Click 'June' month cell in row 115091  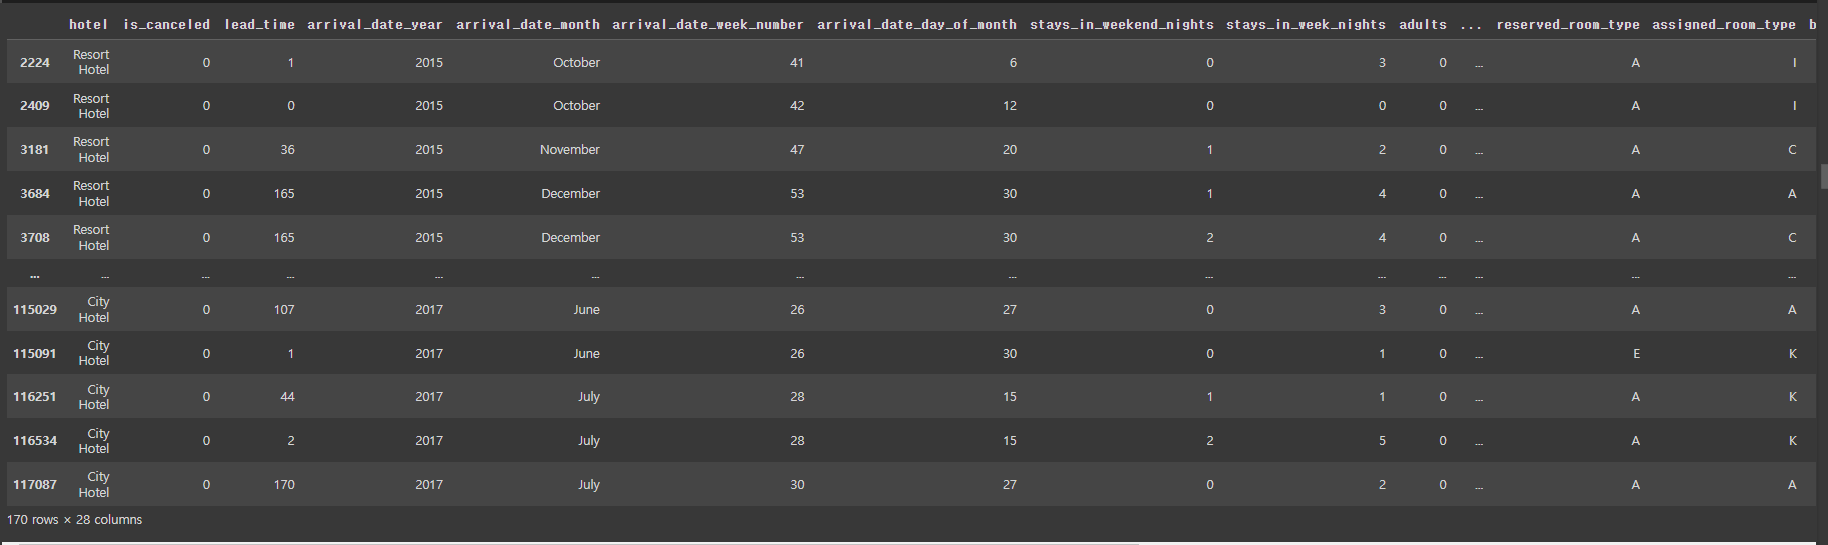coord(587,353)
